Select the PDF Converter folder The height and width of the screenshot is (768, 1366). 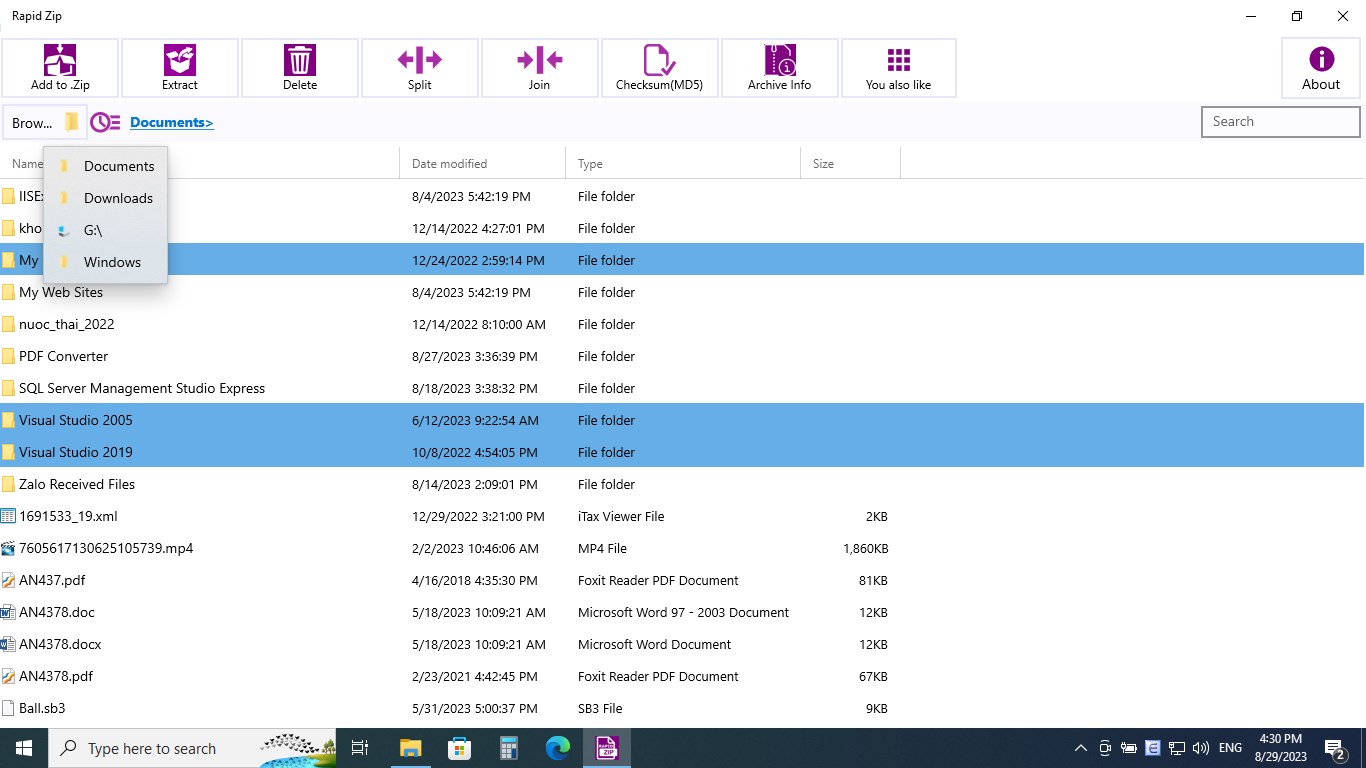click(x=63, y=356)
